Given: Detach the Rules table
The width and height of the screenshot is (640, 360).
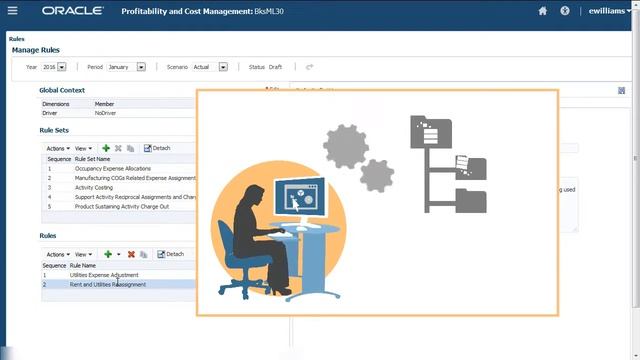Looking at the screenshot, I should coord(171,254).
